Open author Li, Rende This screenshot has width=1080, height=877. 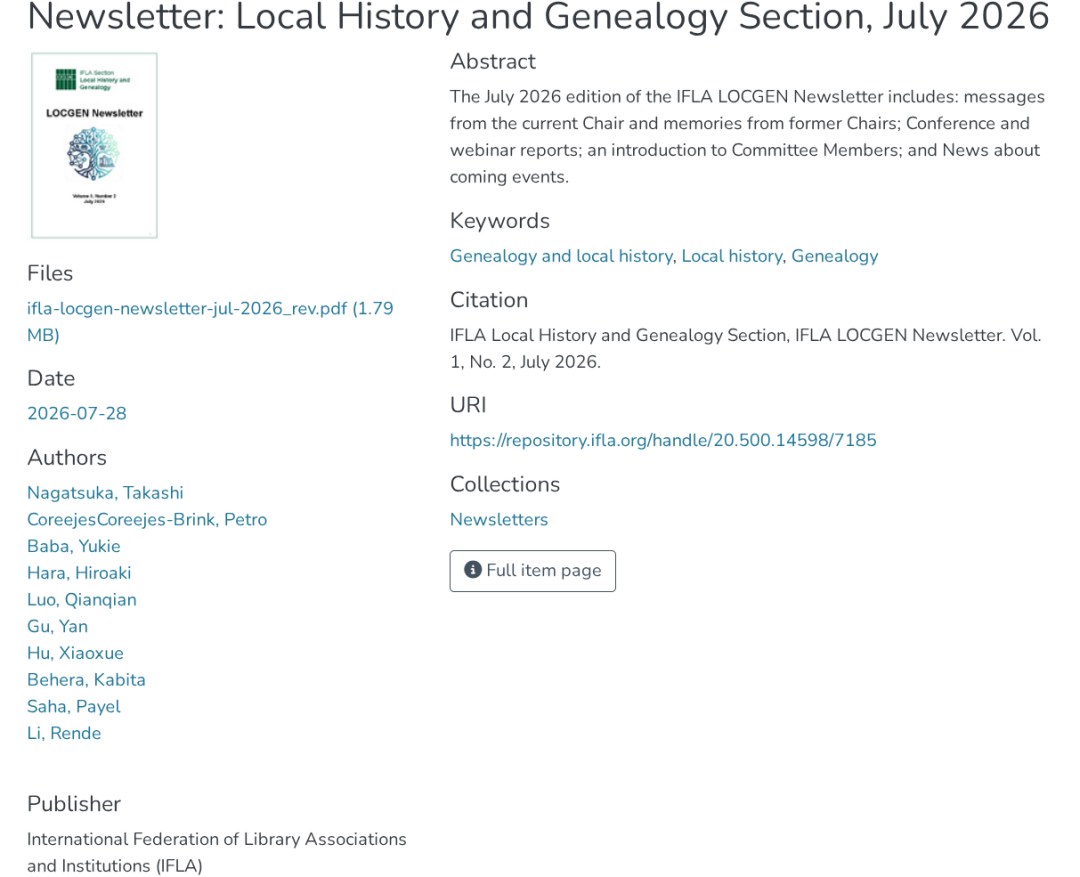64,733
